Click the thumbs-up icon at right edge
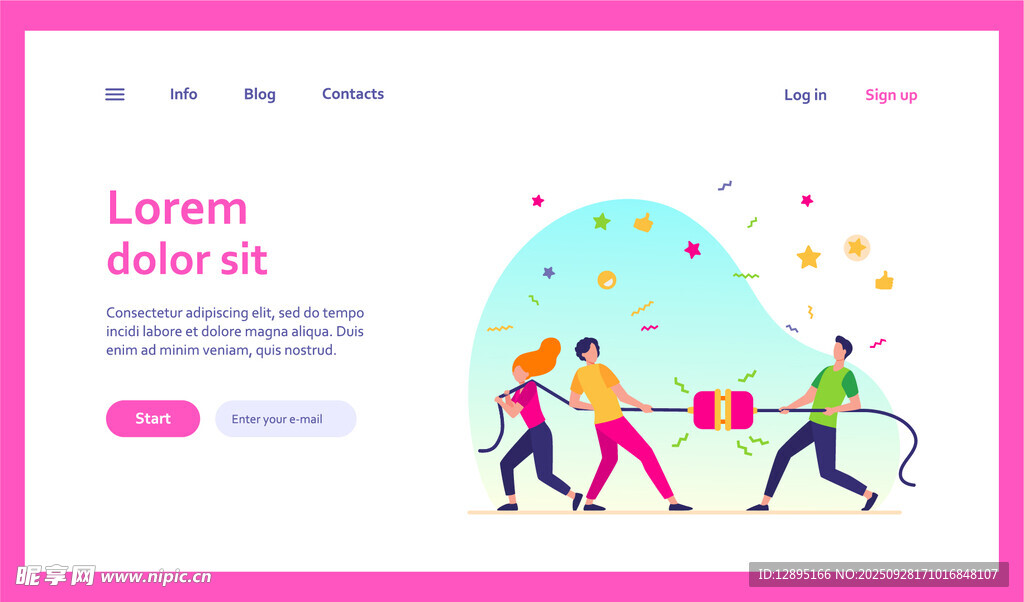This screenshot has width=1024, height=602. coord(884,280)
